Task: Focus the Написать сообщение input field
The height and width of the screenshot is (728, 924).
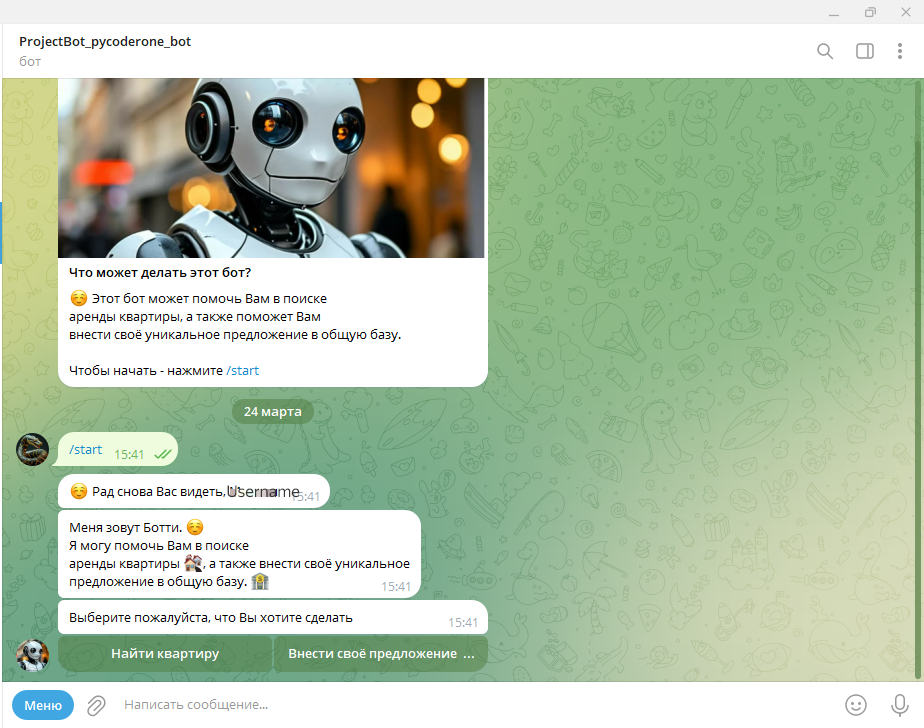Action: 477,705
